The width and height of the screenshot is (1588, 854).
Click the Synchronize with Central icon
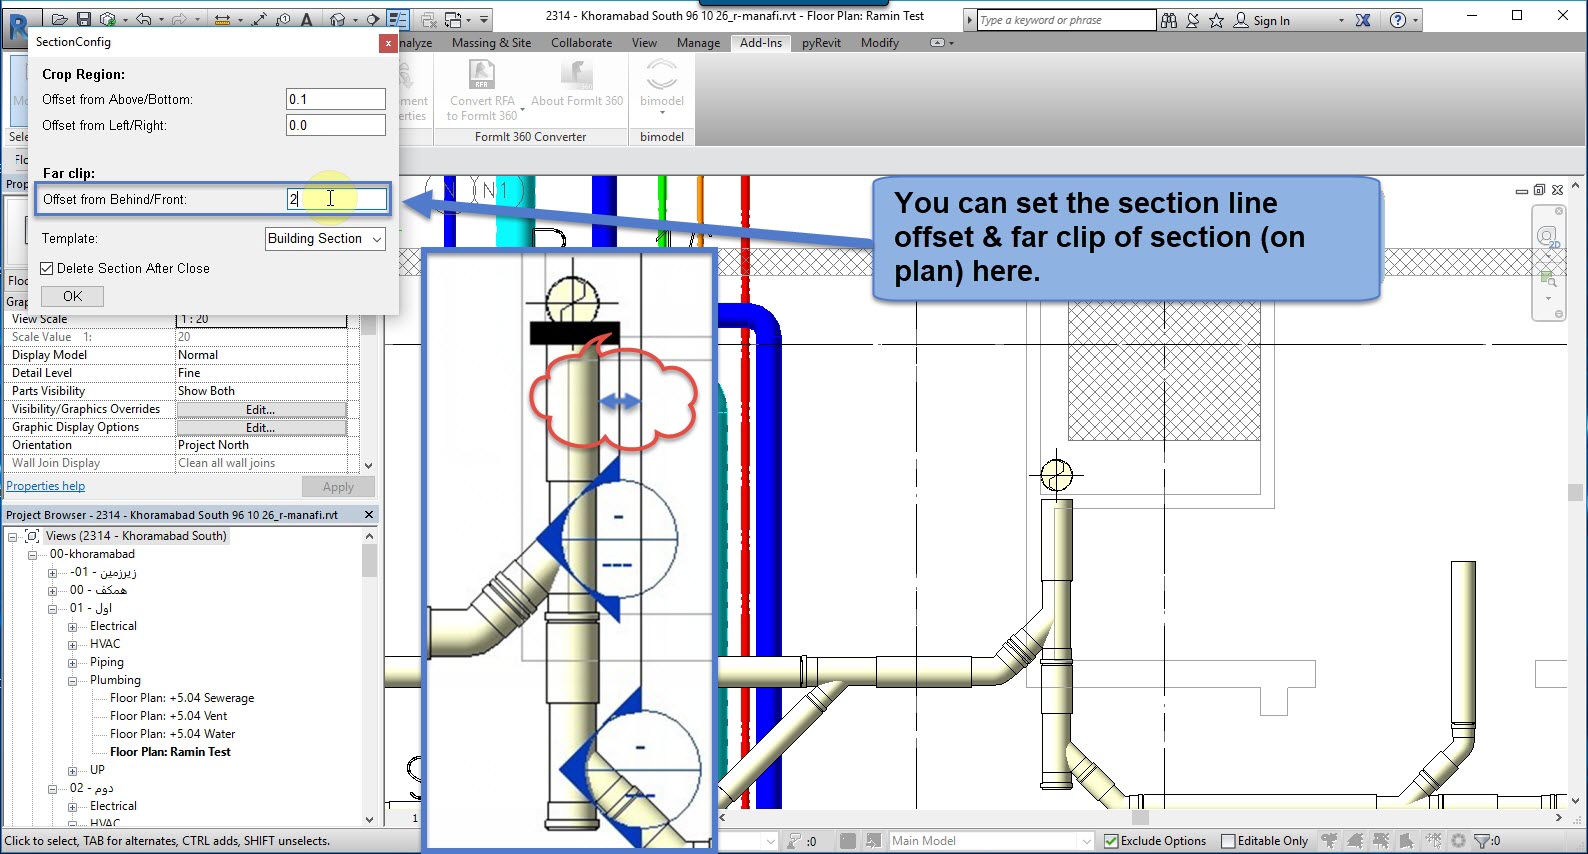pyautogui.click(x=108, y=19)
